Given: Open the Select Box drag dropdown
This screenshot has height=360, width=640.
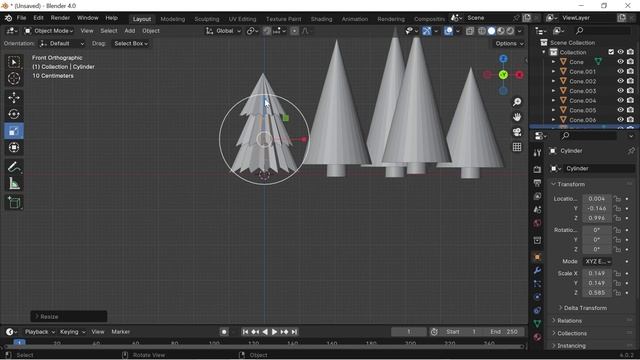Looking at the screenshot, I should point(131,44).
